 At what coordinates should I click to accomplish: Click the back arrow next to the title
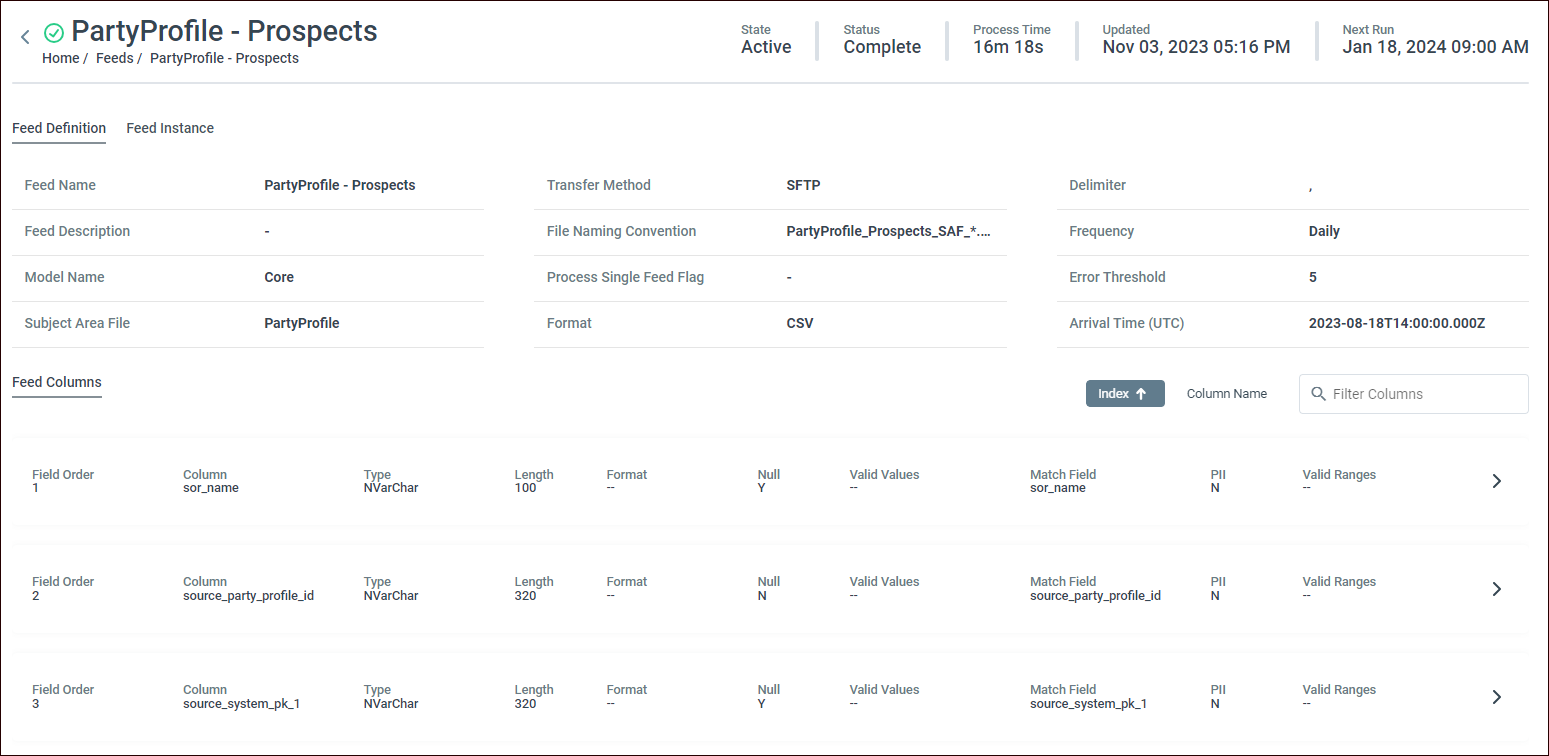tap(24, 36)
